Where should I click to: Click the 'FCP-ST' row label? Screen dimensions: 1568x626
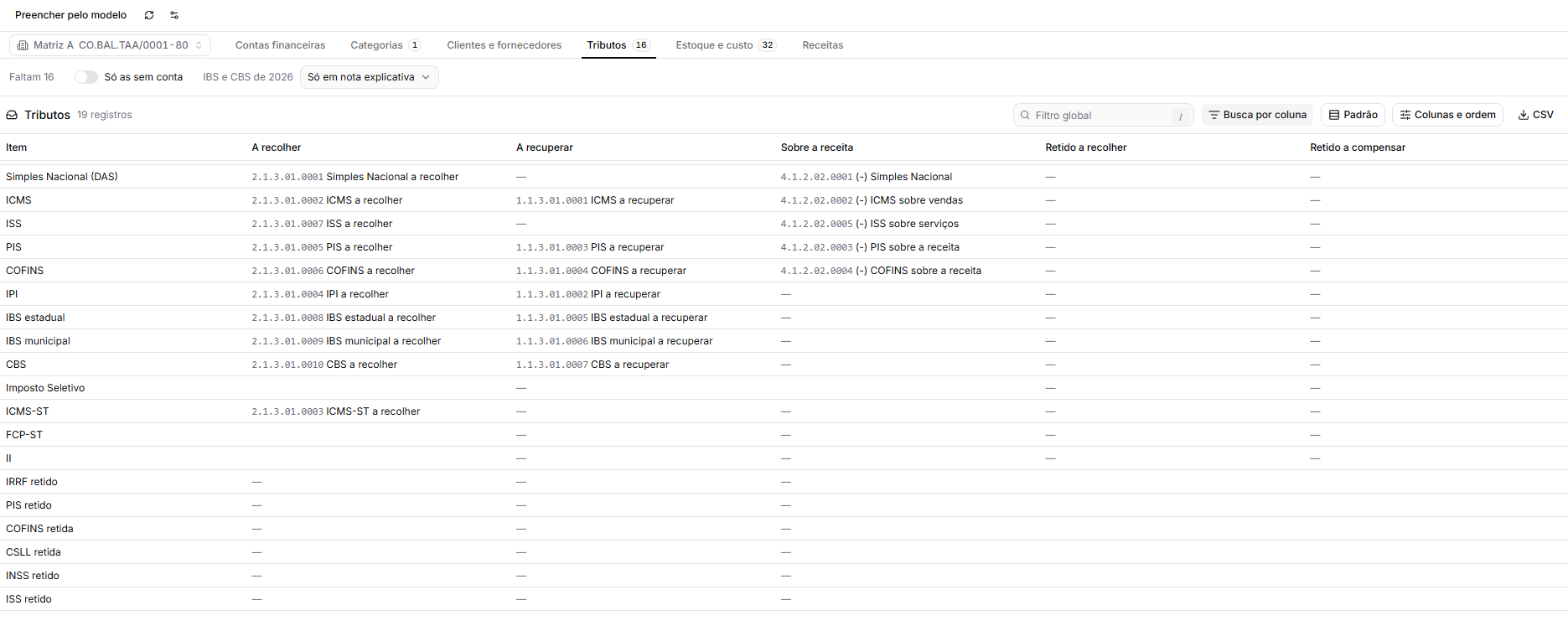coord(24,435)
